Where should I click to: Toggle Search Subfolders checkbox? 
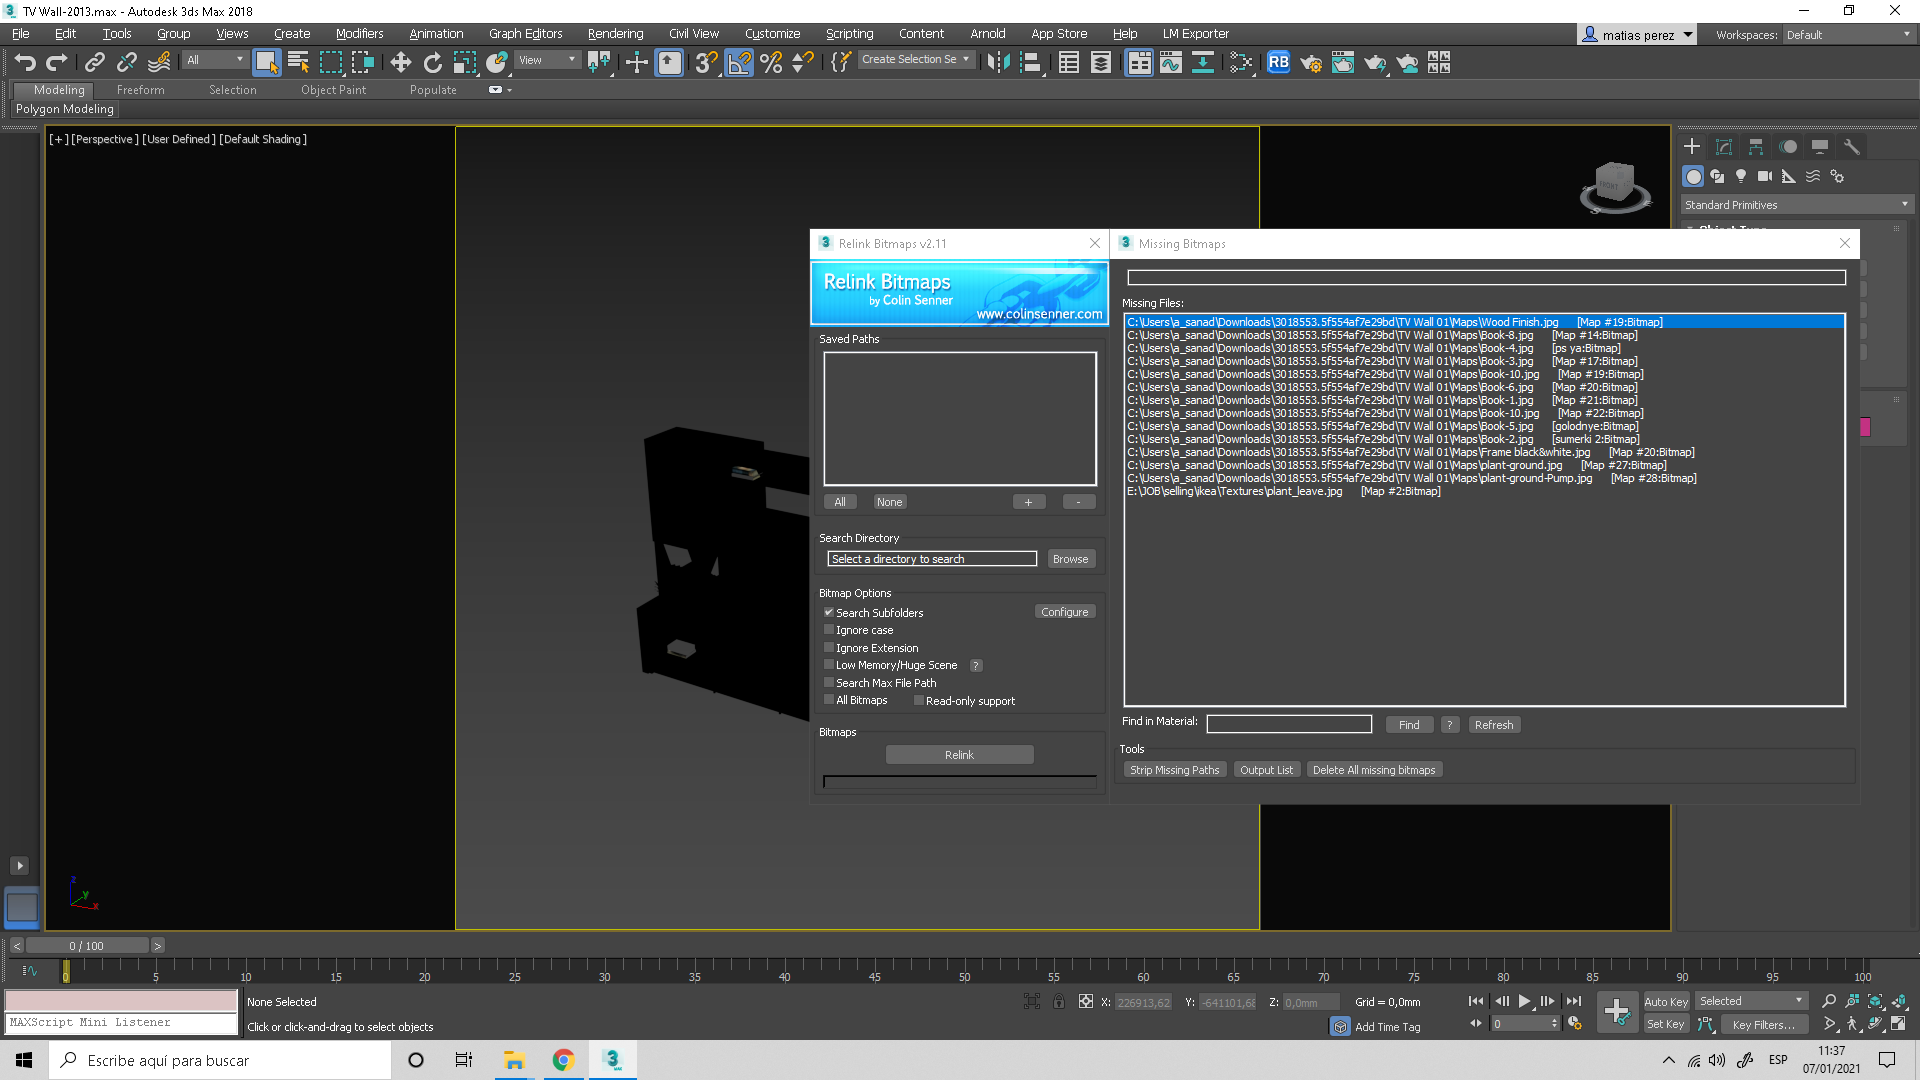point(828,612)
